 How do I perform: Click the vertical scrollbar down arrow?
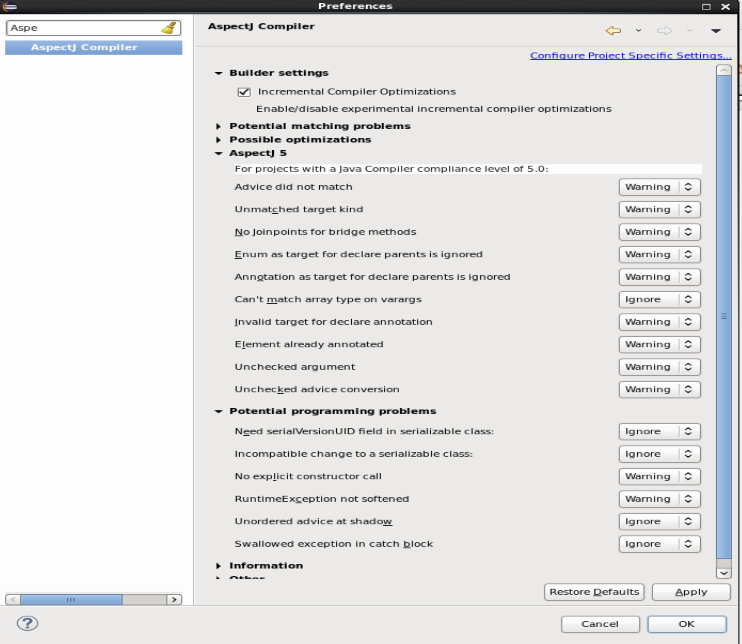click(x=724, y=573)
